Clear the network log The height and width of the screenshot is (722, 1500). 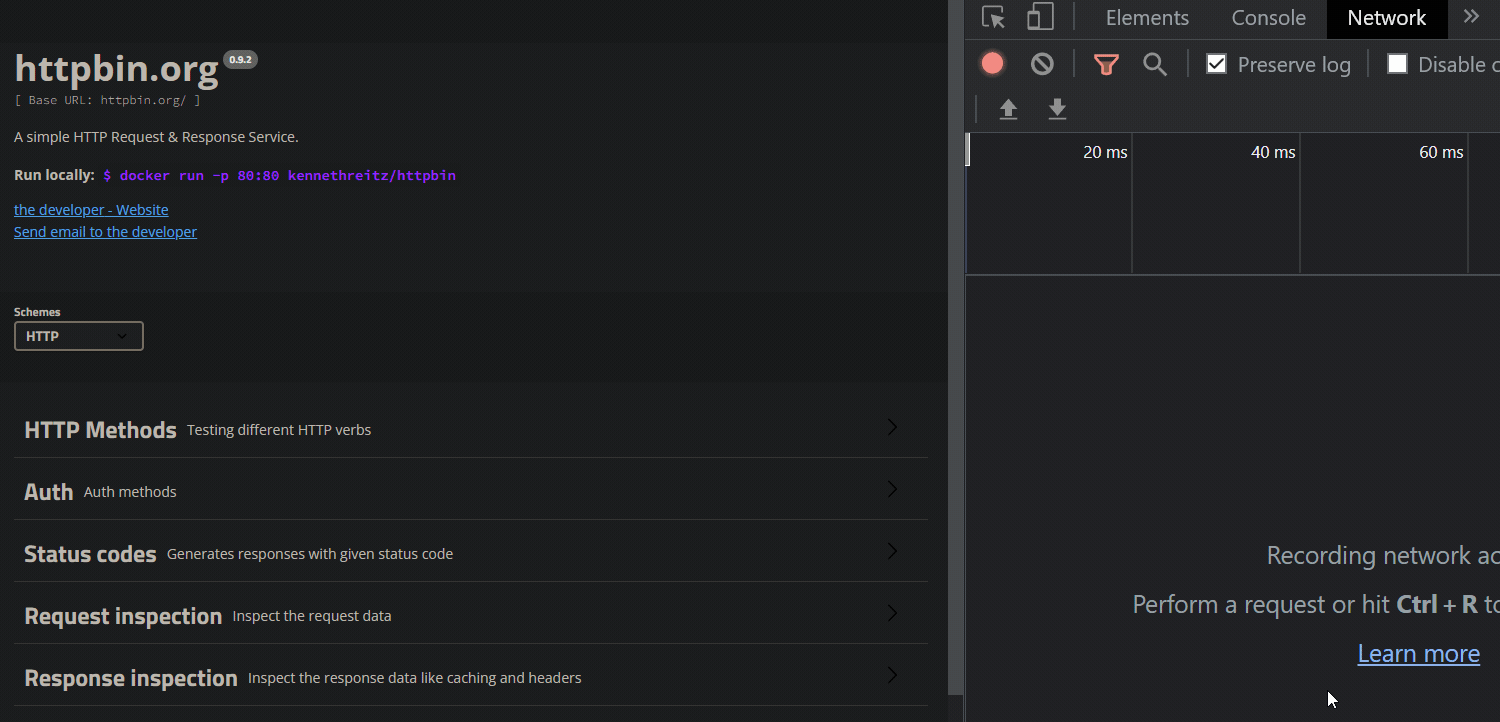point(1042,64)
